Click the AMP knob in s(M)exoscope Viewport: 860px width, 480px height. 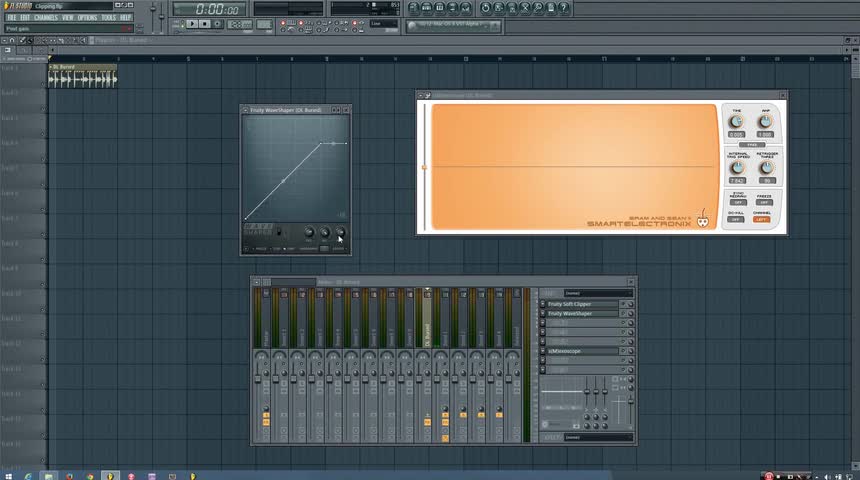coord(765,122)
